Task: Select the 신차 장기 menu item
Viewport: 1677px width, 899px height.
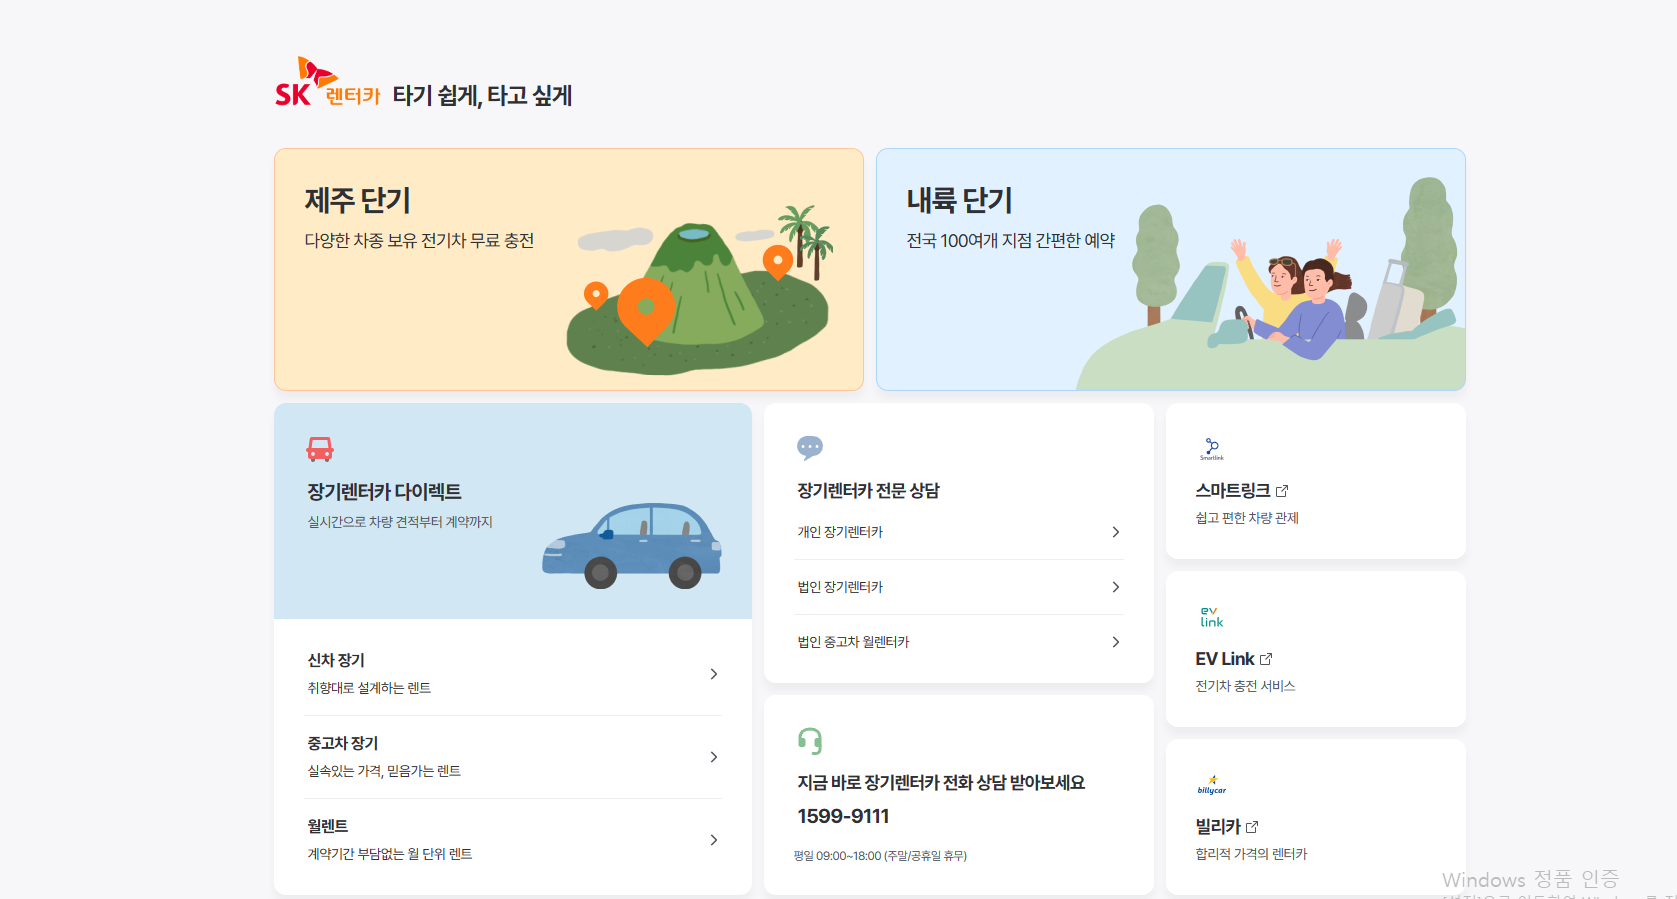Action: pos(513,674)
